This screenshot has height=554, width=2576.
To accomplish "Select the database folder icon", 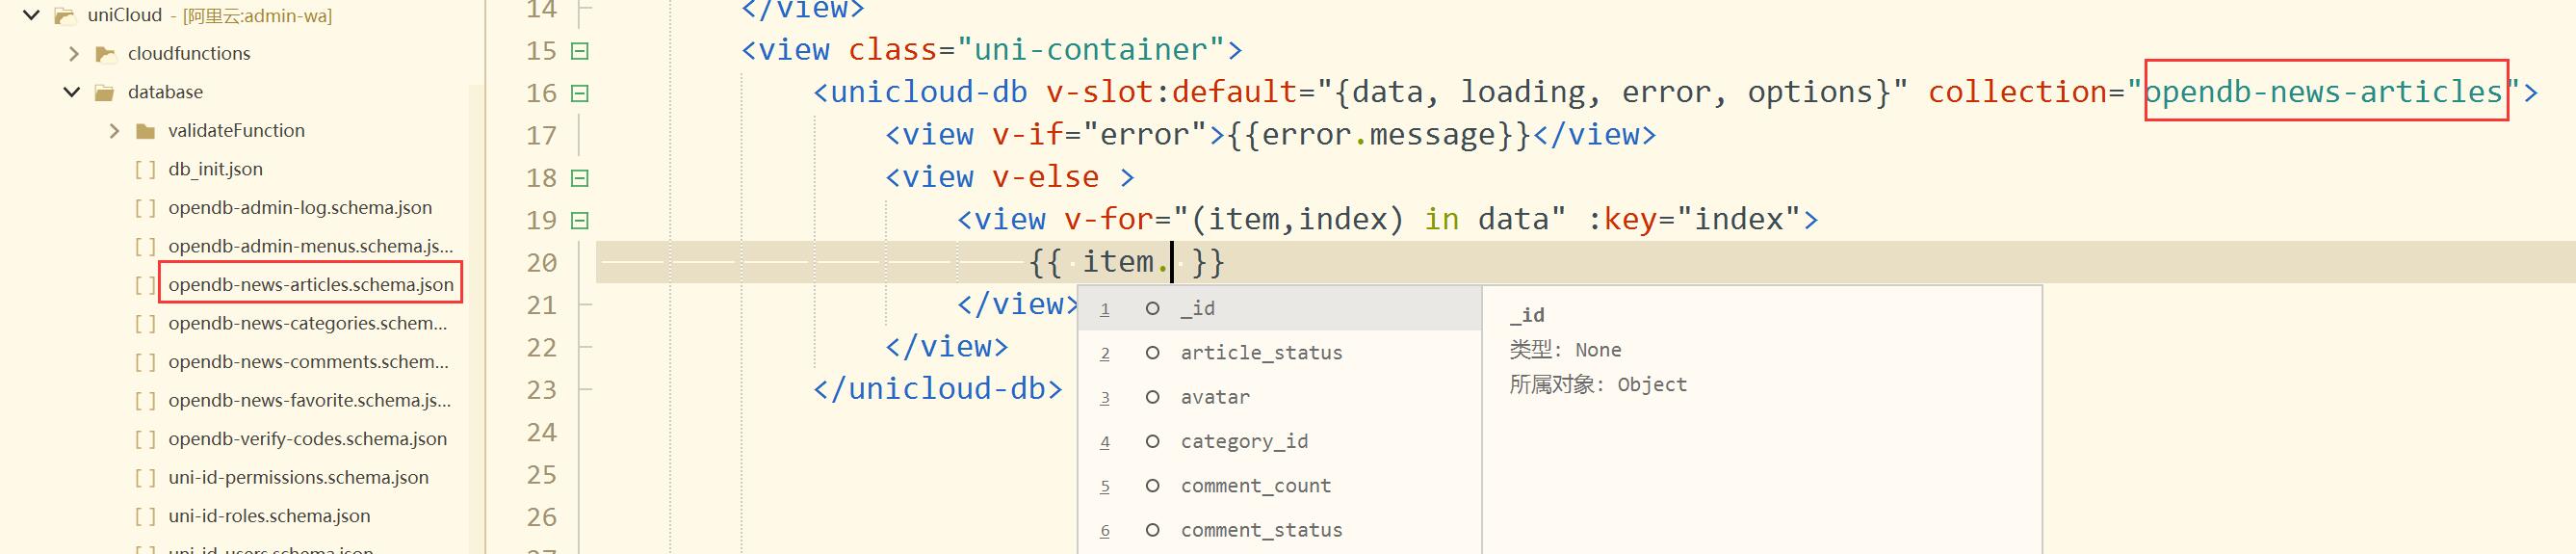I will point(104,93).
